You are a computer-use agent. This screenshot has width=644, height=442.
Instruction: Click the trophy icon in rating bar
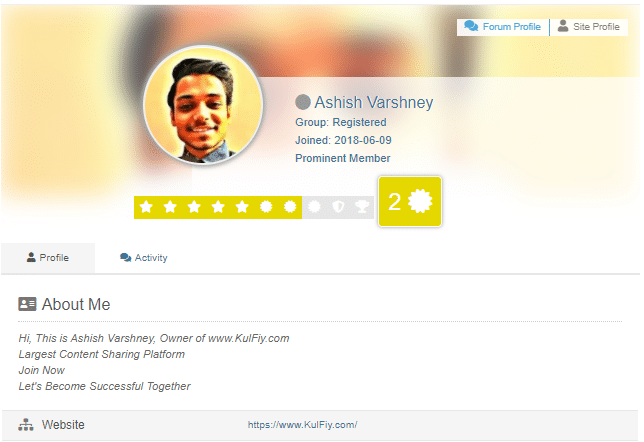pyautogui.click(x=362, y=207)
